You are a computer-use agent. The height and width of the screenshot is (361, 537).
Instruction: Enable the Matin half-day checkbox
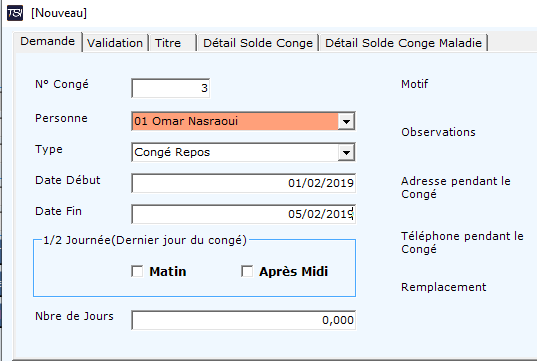pos(137,272)
